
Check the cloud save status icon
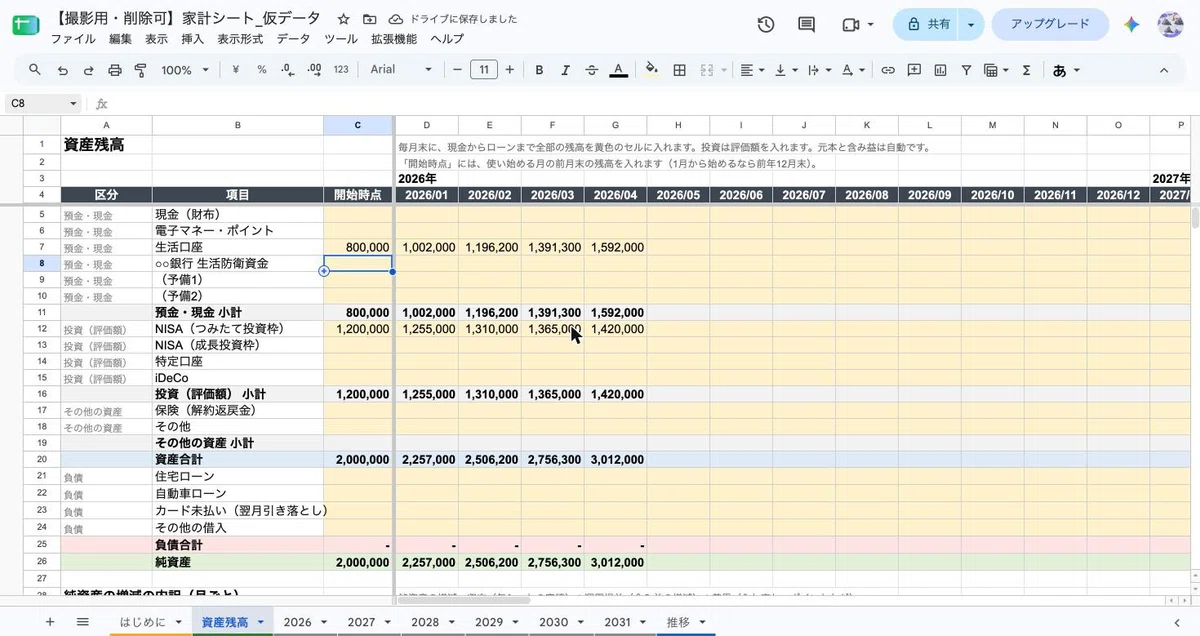(x=396, y=20)
